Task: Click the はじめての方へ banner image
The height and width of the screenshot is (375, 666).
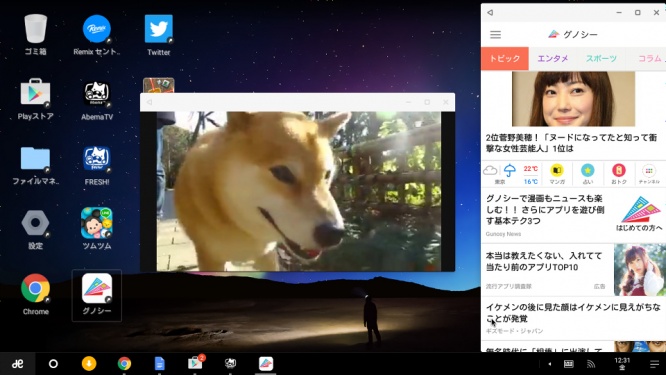Action: (x=639, y=213)
